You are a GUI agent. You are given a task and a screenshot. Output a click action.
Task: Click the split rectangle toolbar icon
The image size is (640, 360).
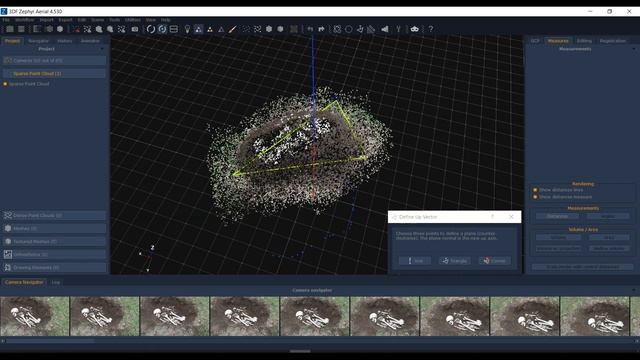(173, 29)
